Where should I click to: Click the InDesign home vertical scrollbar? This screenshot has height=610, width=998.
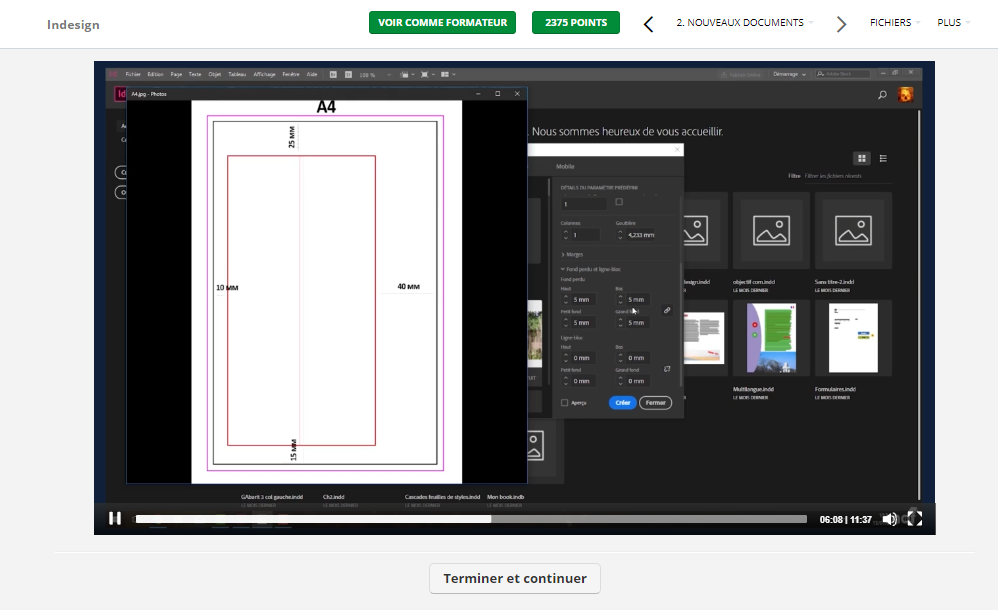[919, 304]
